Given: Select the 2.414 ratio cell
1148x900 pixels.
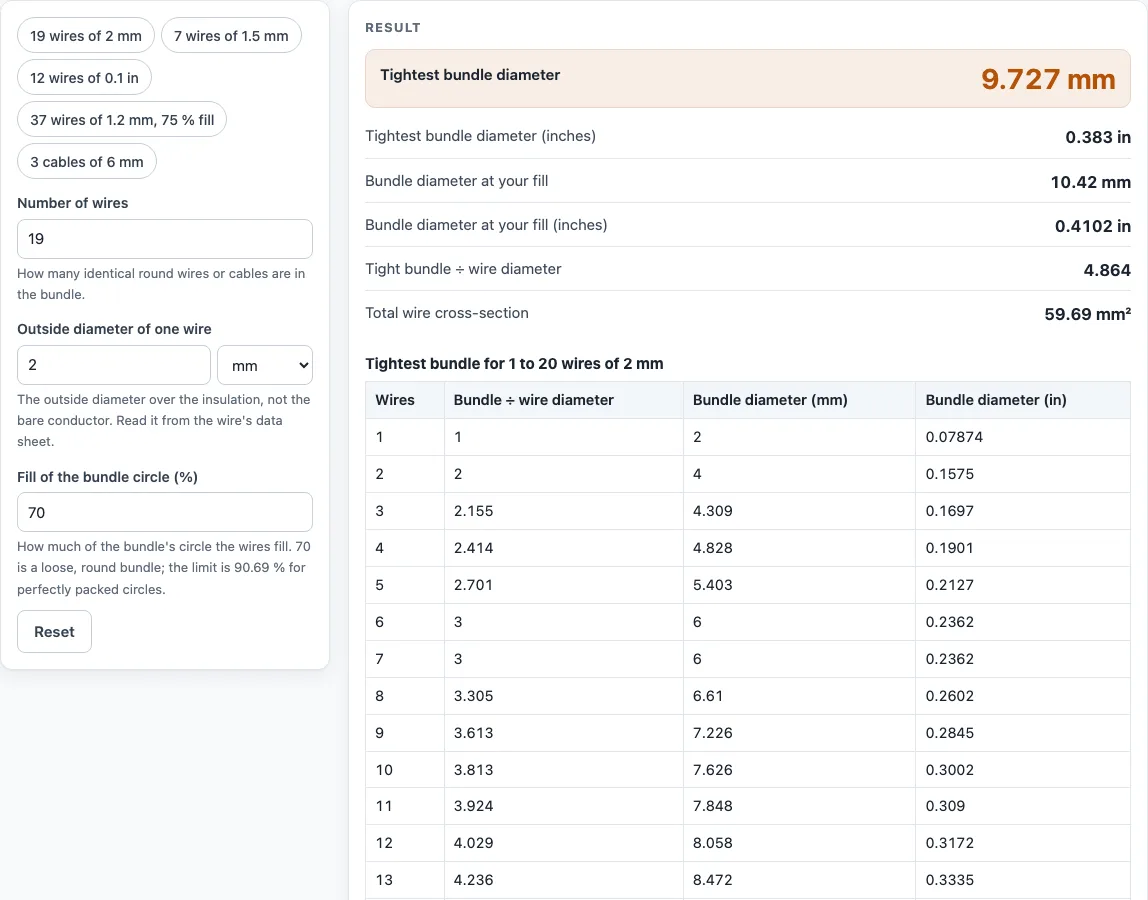Looking at the screenshot, I should pos(564,548).
